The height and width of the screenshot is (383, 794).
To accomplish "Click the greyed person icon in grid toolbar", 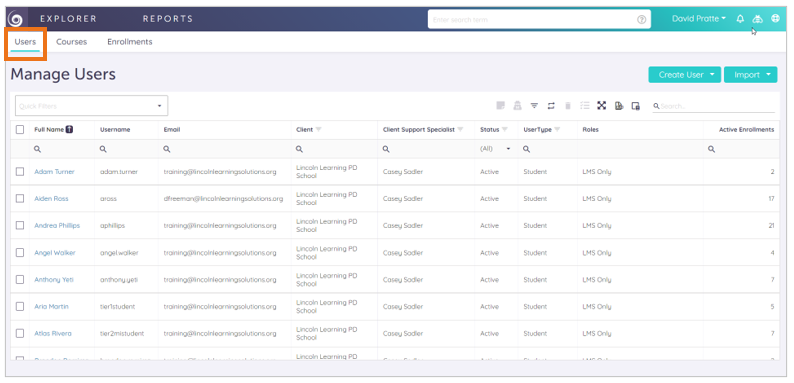I will point(517,105).
